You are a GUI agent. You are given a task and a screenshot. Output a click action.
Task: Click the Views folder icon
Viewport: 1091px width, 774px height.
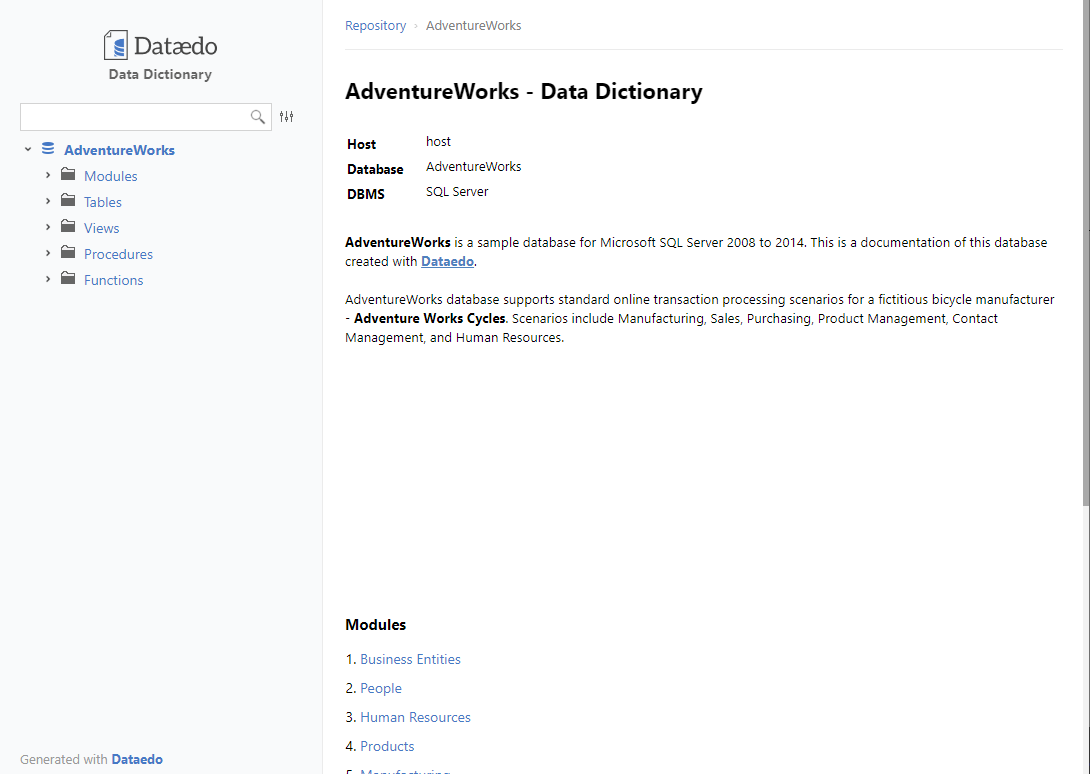click(x=68, y=227)
